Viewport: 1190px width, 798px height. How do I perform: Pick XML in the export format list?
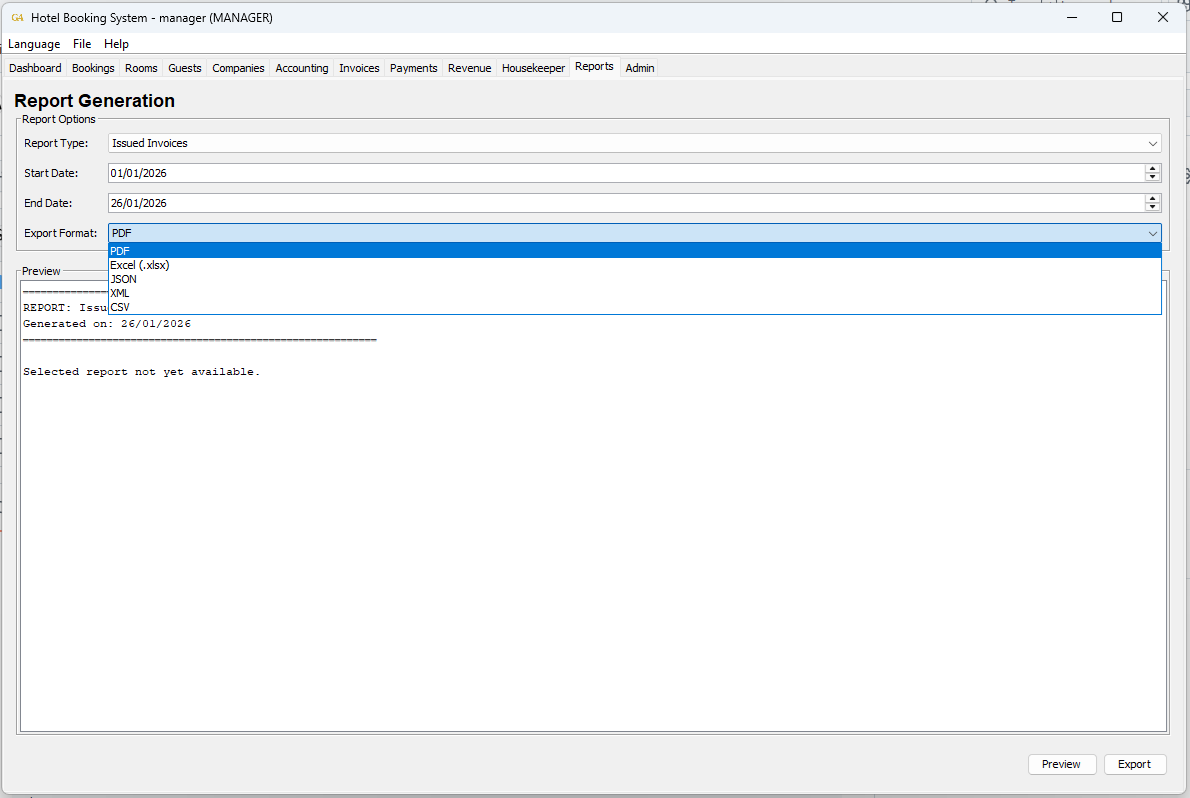[120, 293]
